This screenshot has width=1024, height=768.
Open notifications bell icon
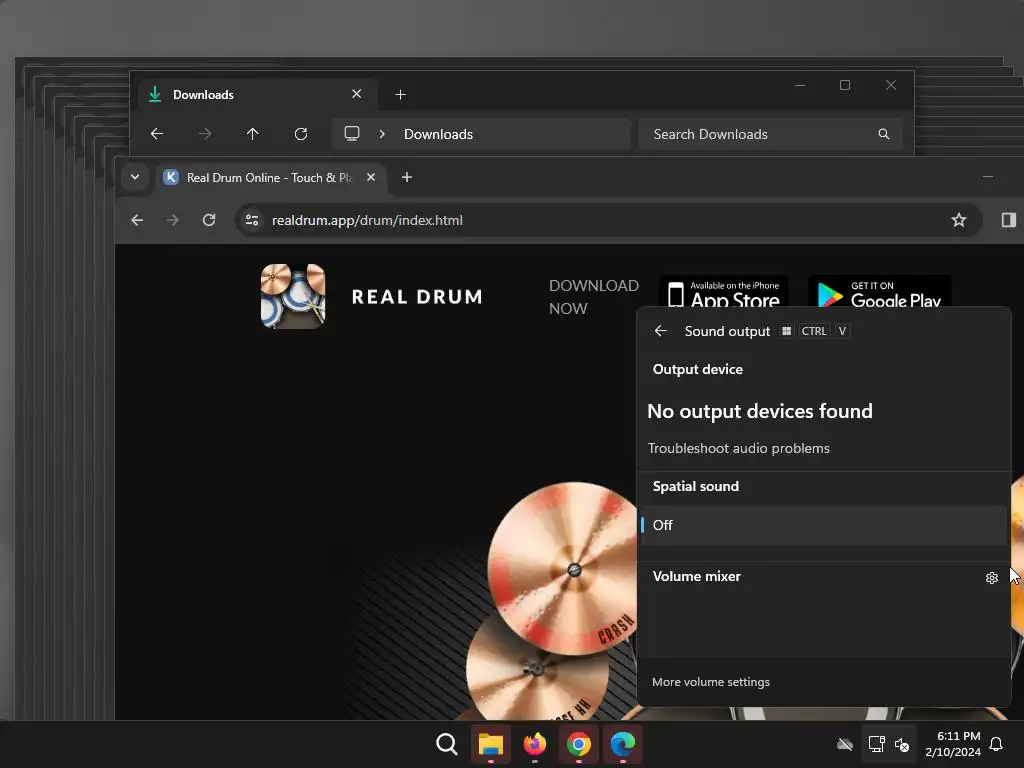click(997, 744)
